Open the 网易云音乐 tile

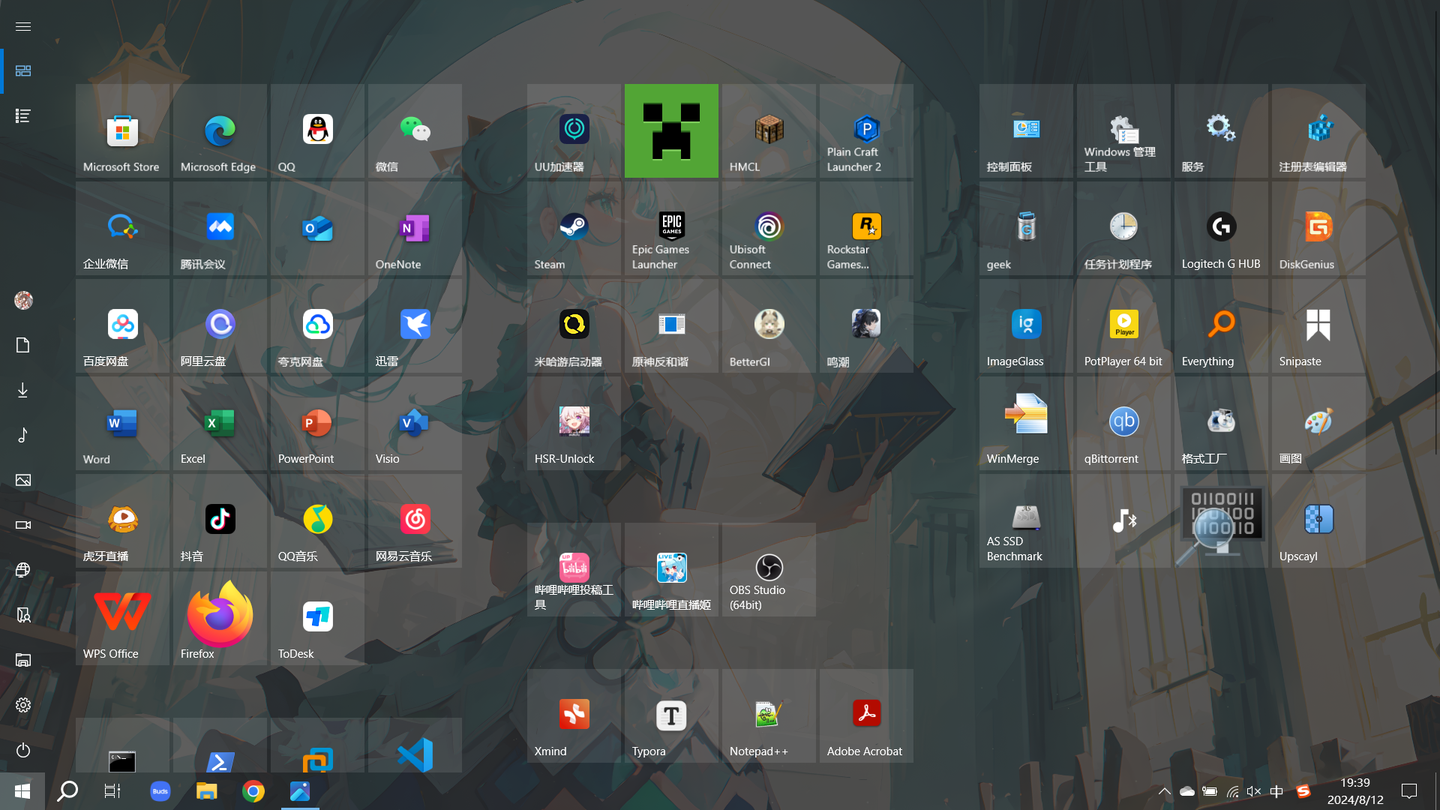(414, 521)
